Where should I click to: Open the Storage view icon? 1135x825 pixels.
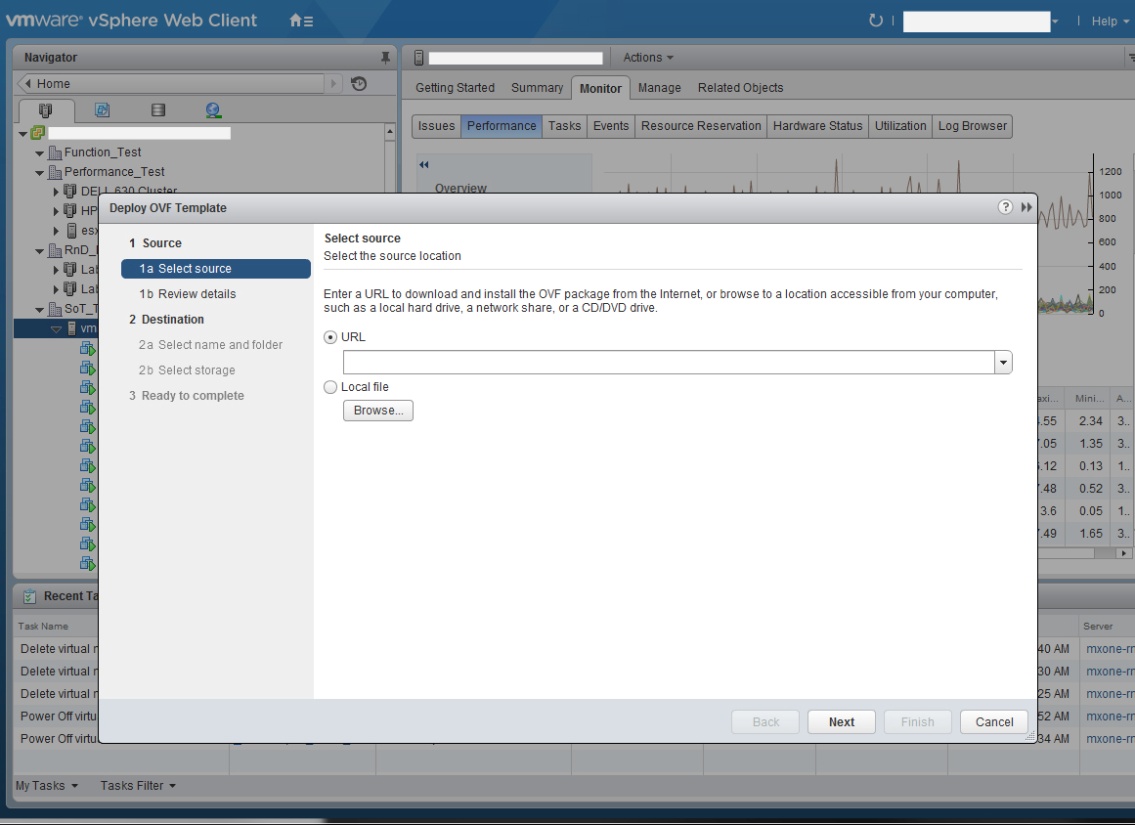click(x=157, y=113)
